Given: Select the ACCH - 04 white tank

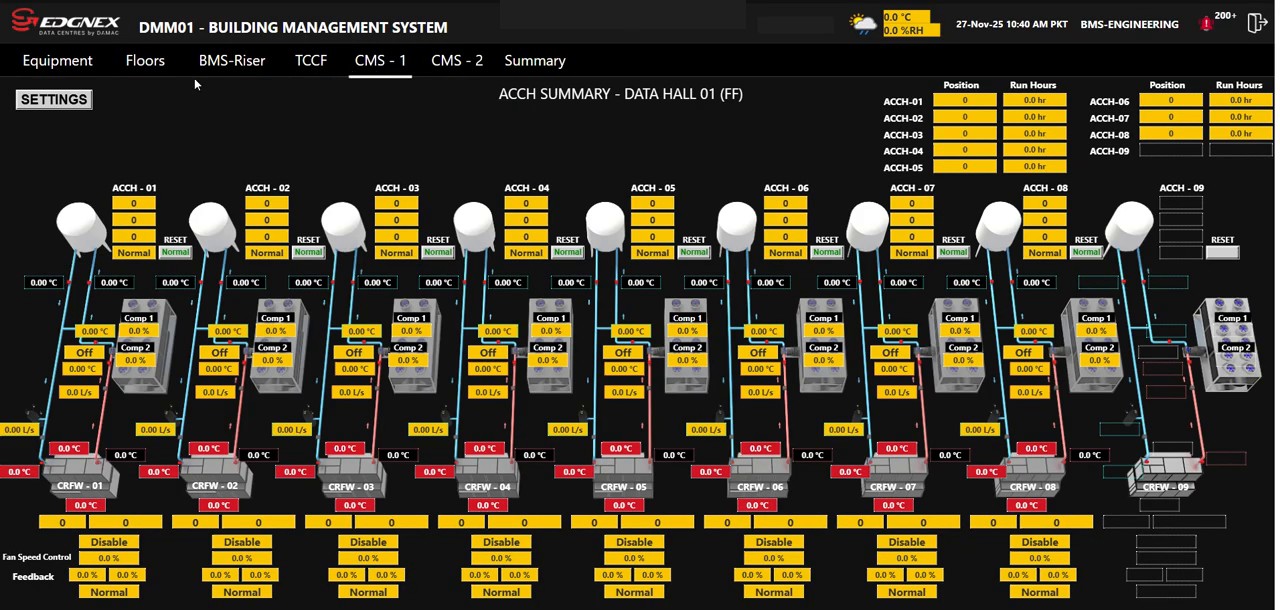Looking at the screenshot, I should tap(474, 227).
